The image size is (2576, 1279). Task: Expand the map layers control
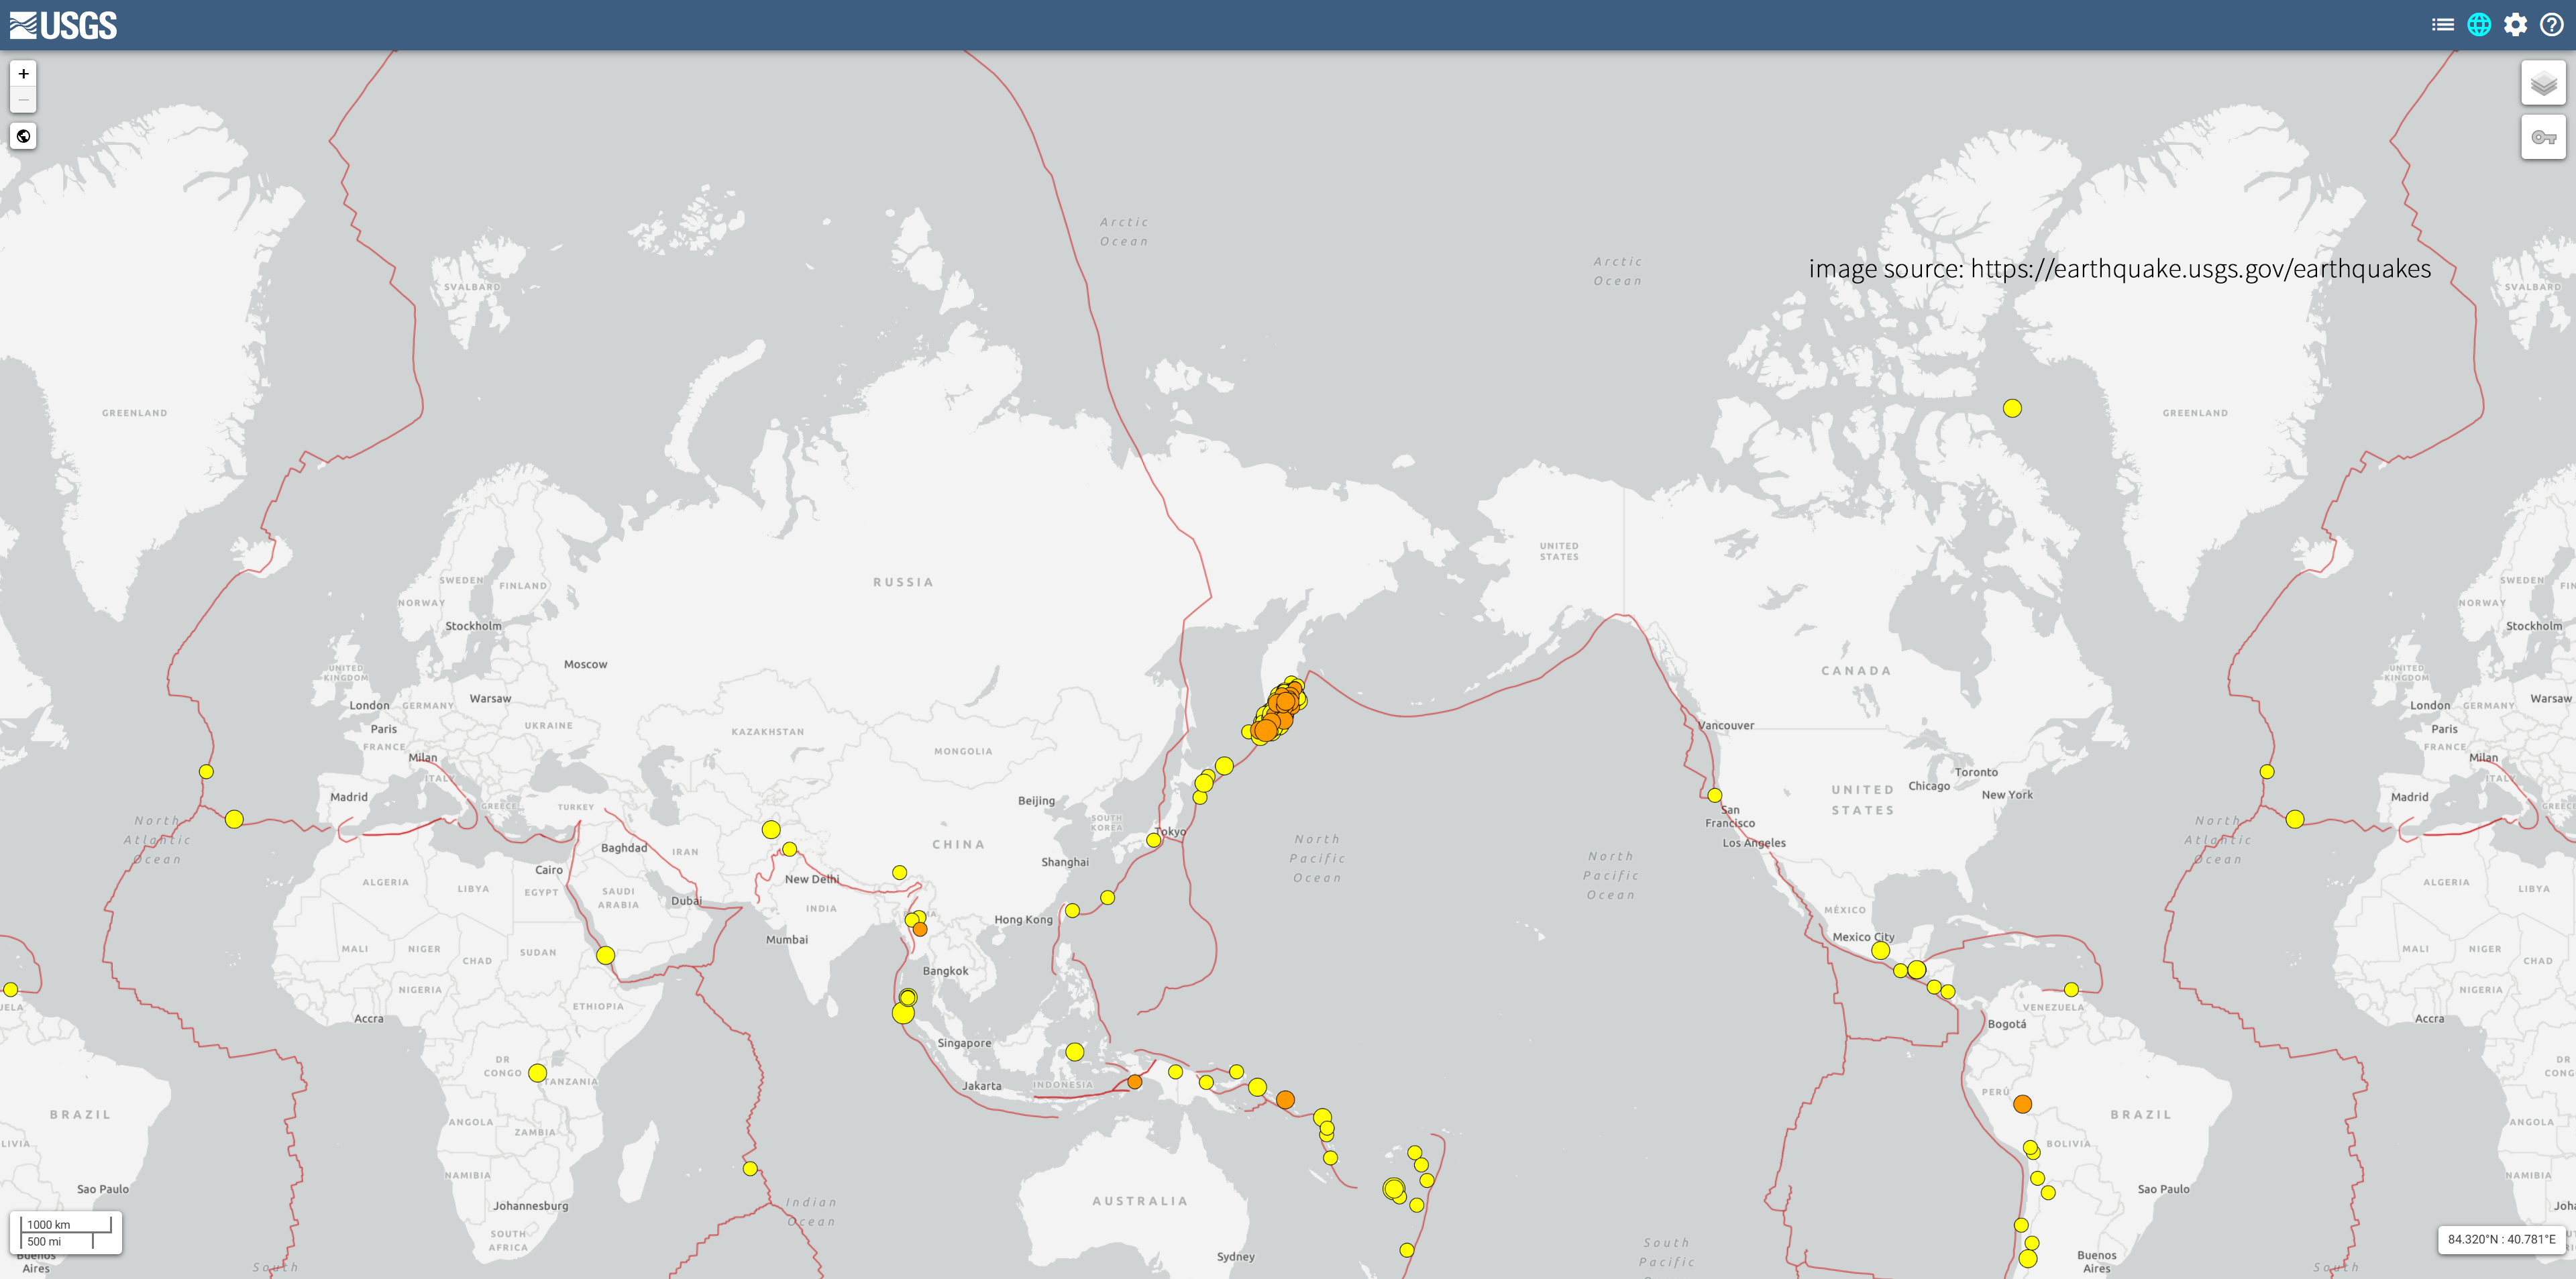coord(2543,84)
